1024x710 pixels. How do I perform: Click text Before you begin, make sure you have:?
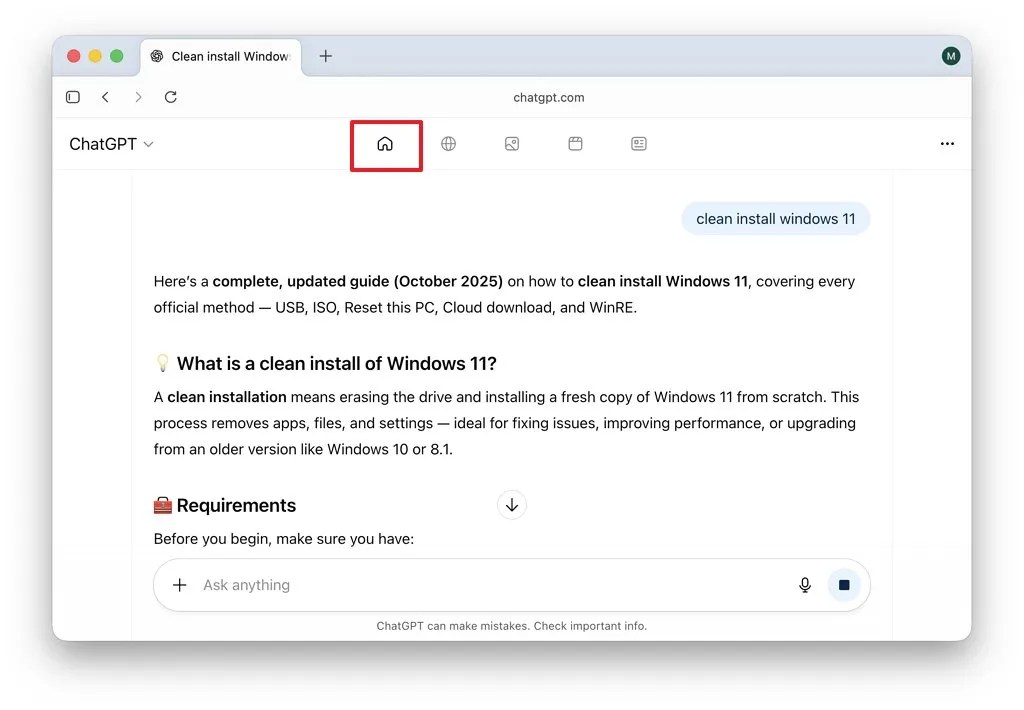(x=284, y=539)
